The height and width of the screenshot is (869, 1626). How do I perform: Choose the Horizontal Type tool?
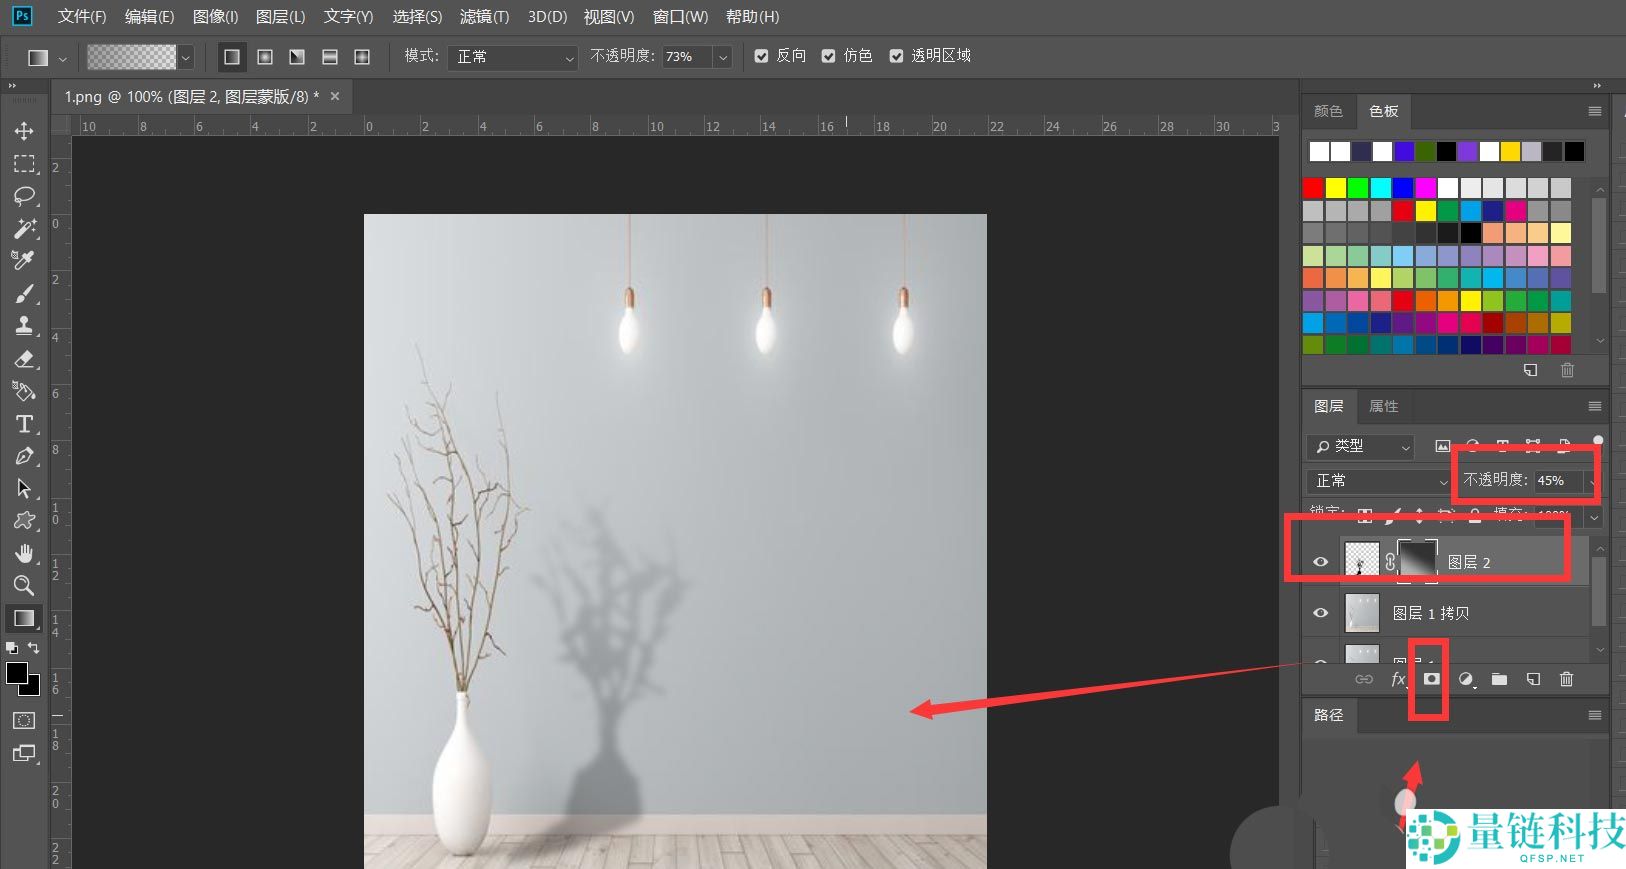click(x=24, y=424)
